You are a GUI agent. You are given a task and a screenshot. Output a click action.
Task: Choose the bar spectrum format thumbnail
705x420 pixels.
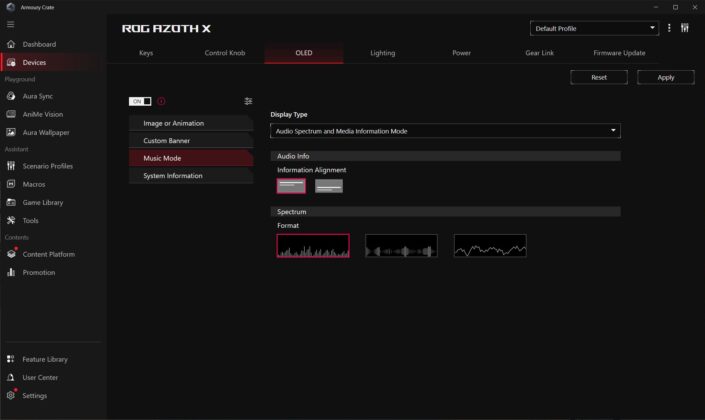pos(313,246)
